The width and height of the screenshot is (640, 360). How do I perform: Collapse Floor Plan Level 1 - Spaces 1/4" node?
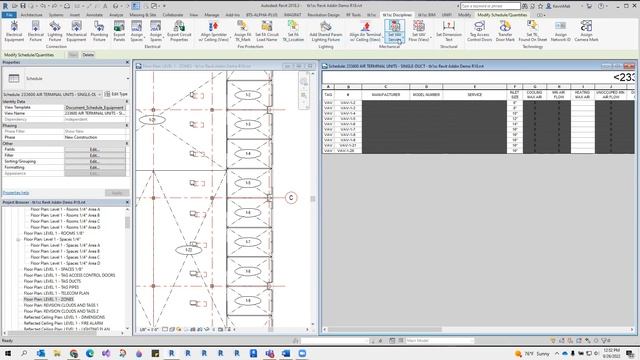click(x=18, y=239)
